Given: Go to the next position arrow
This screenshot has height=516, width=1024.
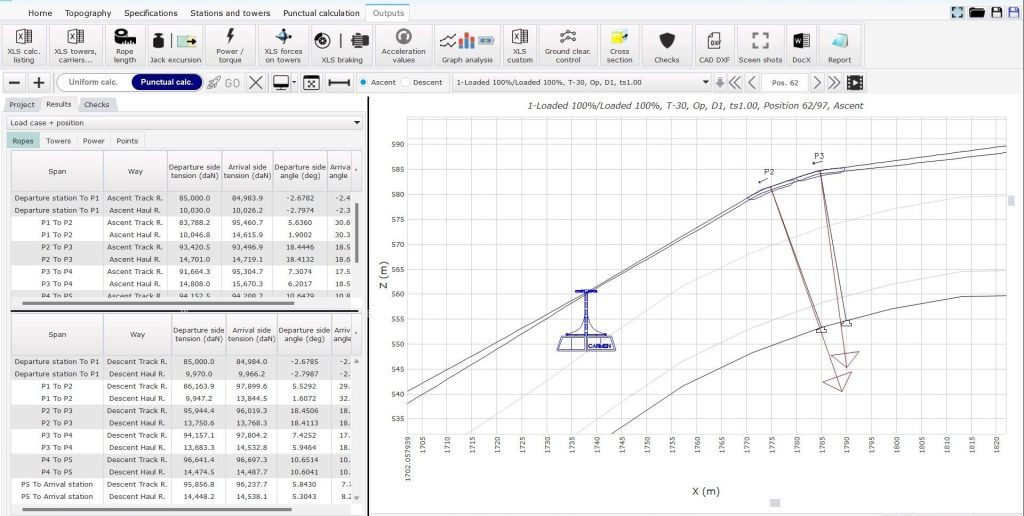Looking at the screenshot, I should (x=816, y=83).
